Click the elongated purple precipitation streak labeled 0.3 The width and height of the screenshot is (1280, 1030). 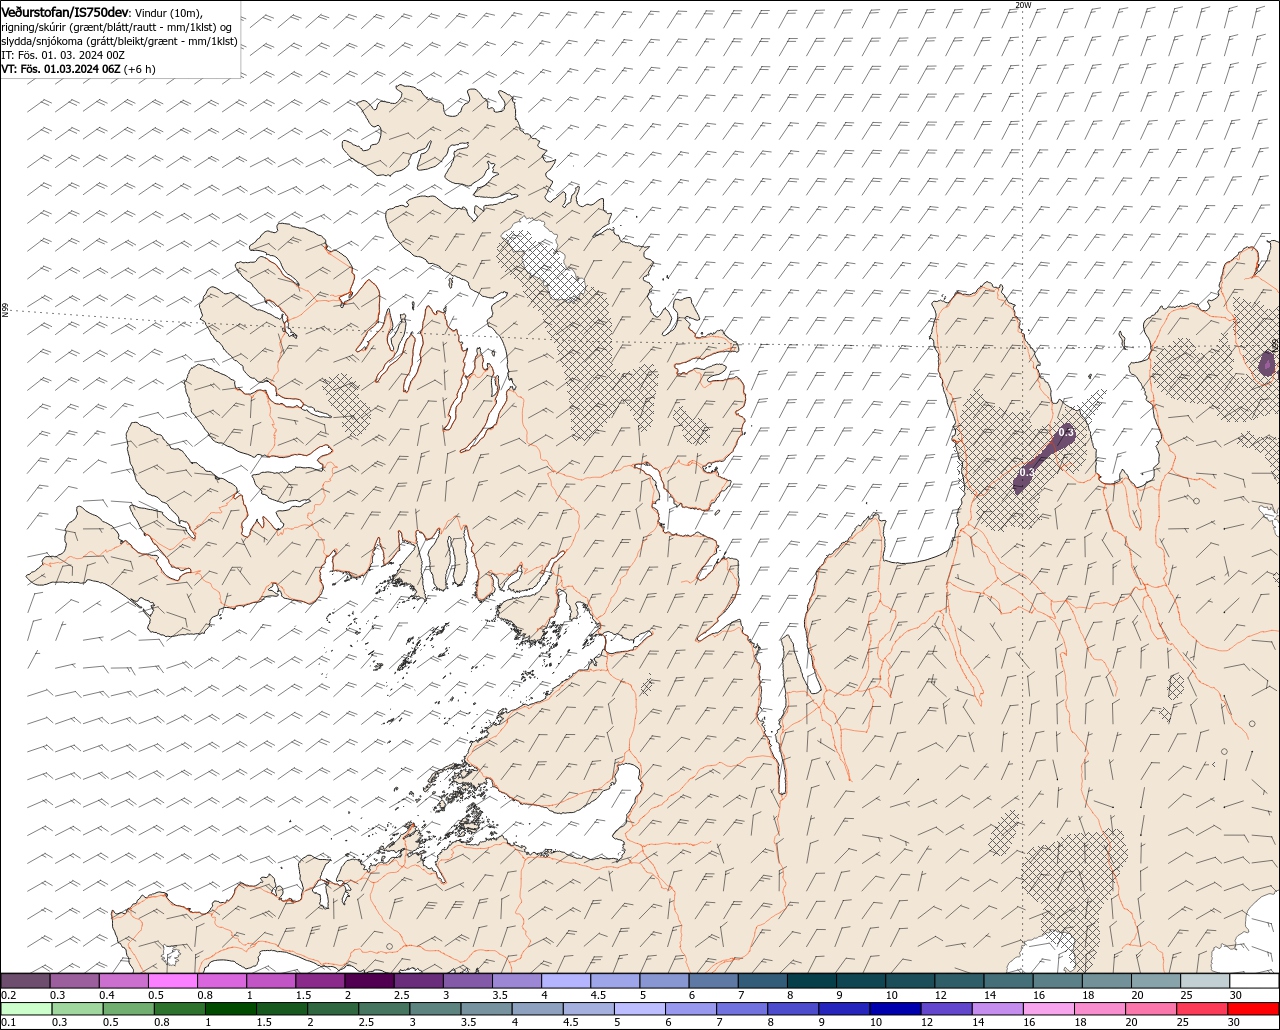(1043, 457)
